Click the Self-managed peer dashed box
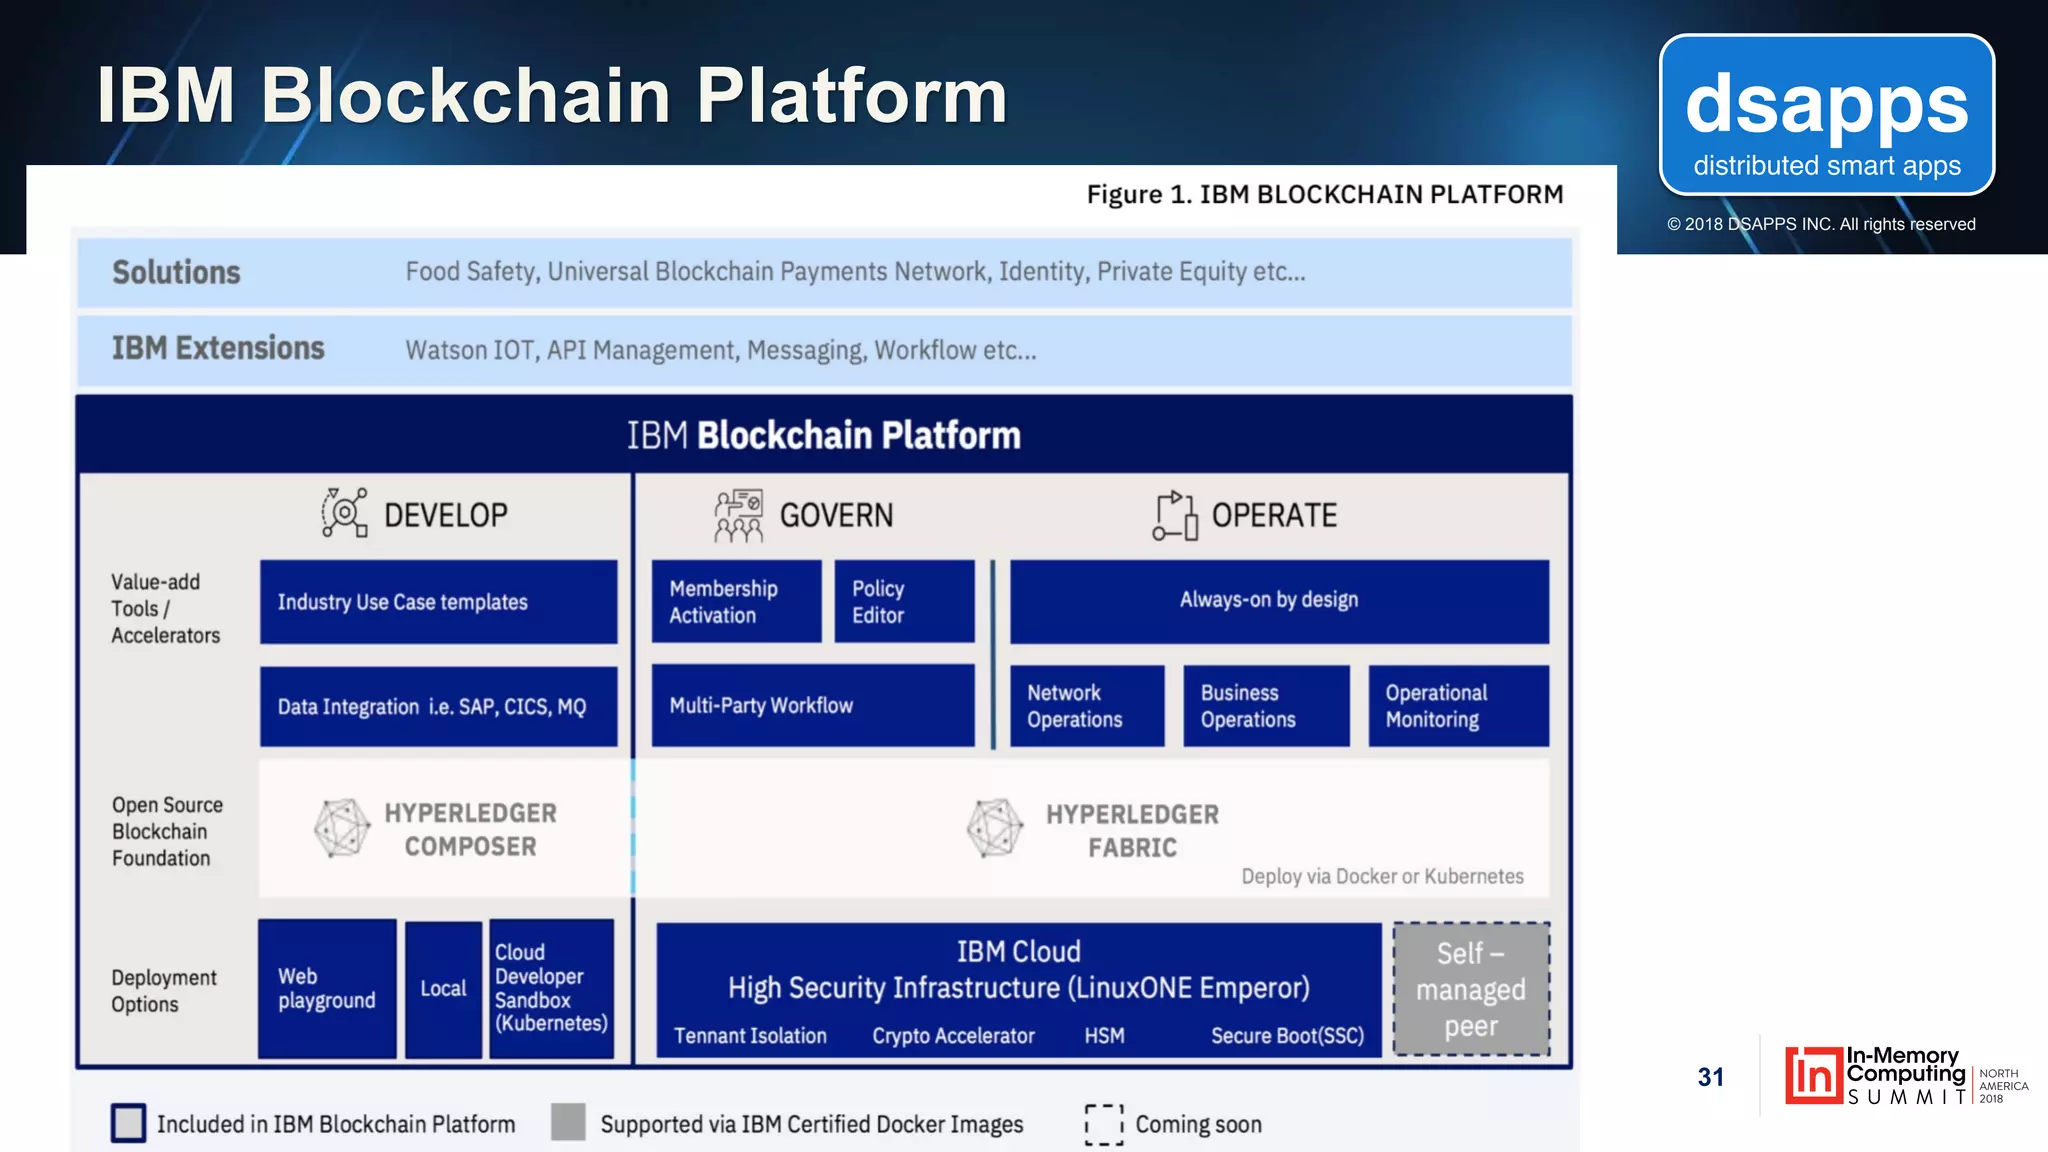Image resolution: width=2048 pixels, height=1152 pixels. point(1471,989)
